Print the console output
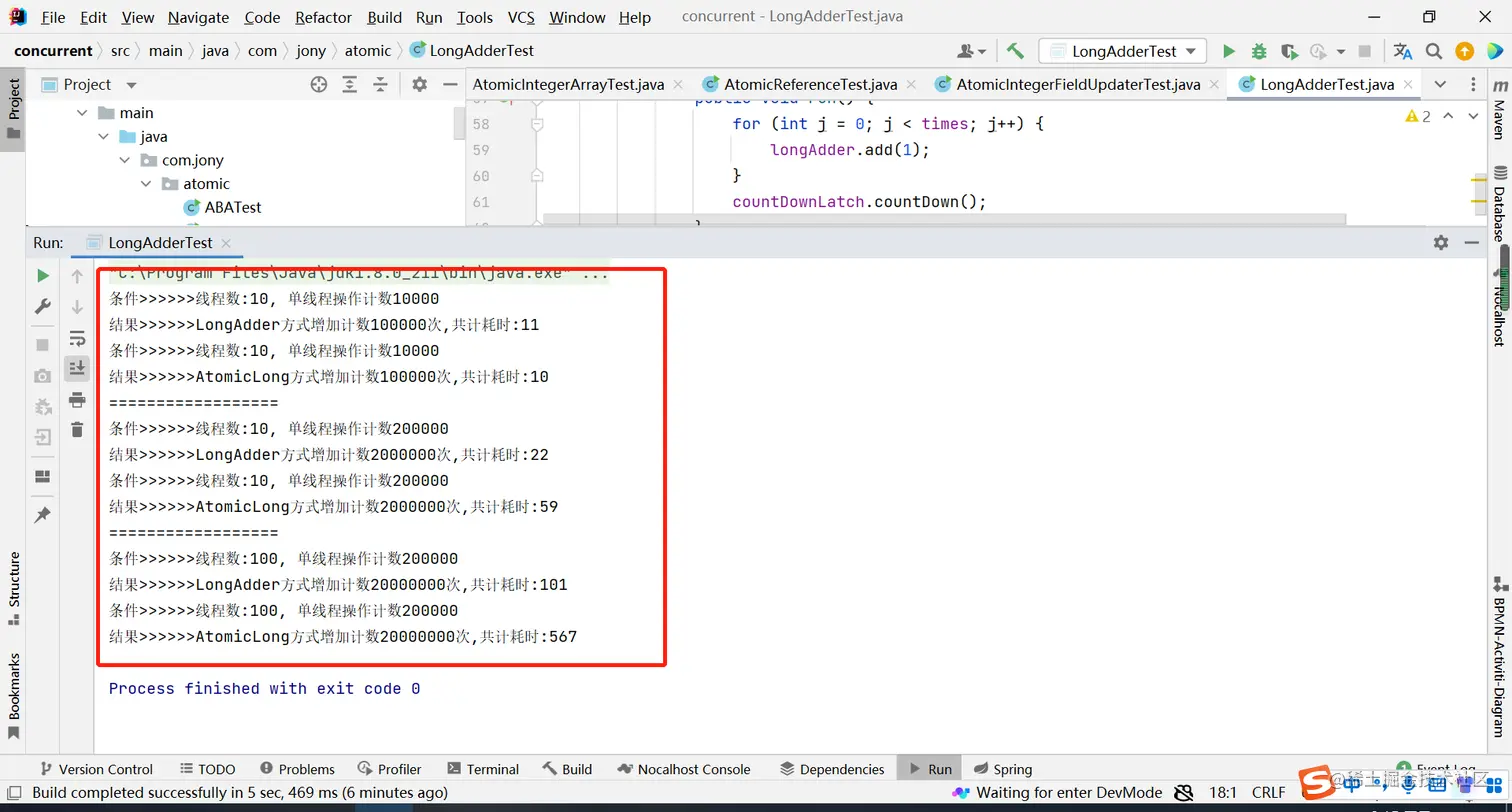 [77, 400]
